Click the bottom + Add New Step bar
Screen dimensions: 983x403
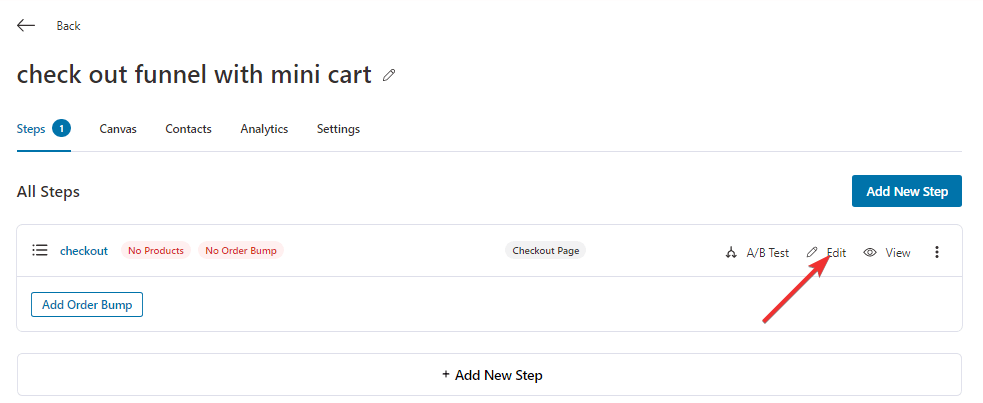click(x=489, y=375)
